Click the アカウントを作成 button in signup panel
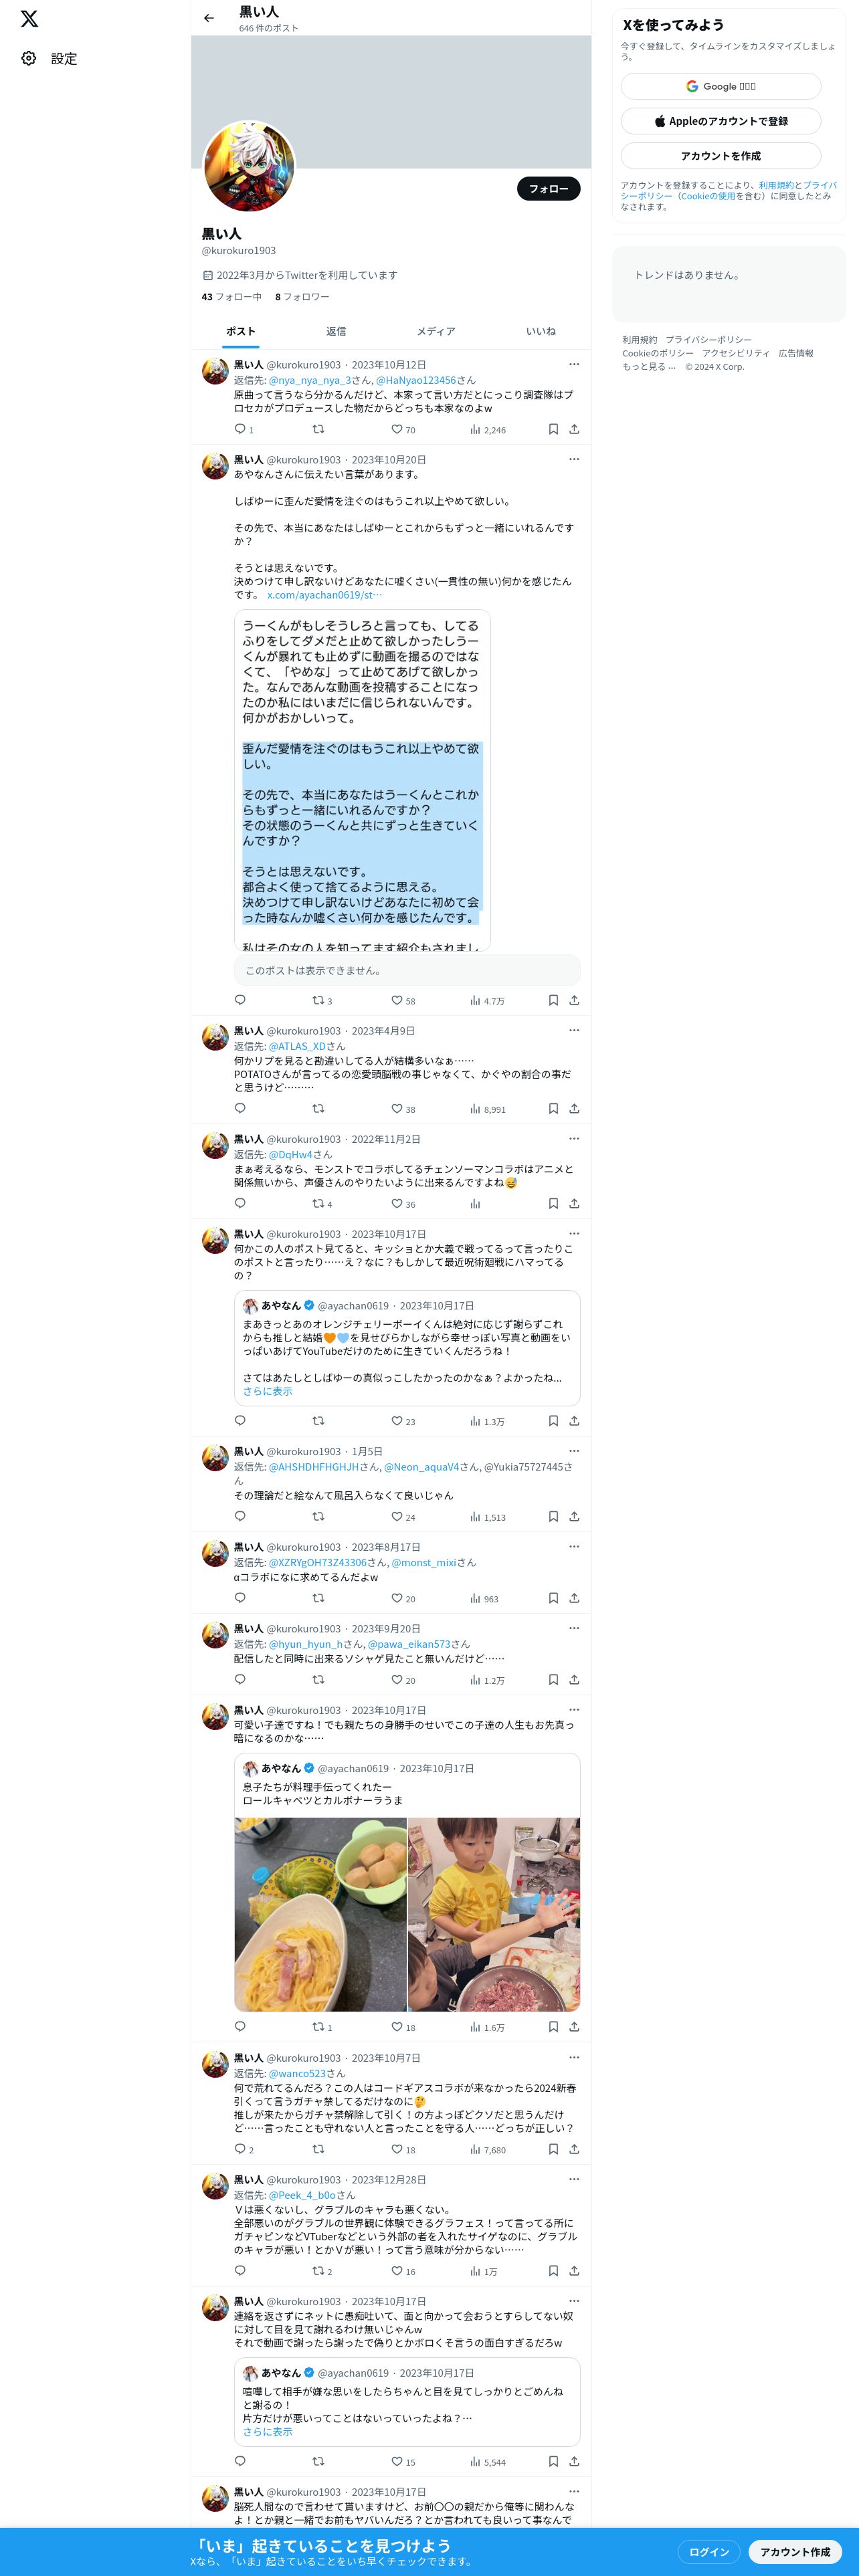 coord(721,156)
